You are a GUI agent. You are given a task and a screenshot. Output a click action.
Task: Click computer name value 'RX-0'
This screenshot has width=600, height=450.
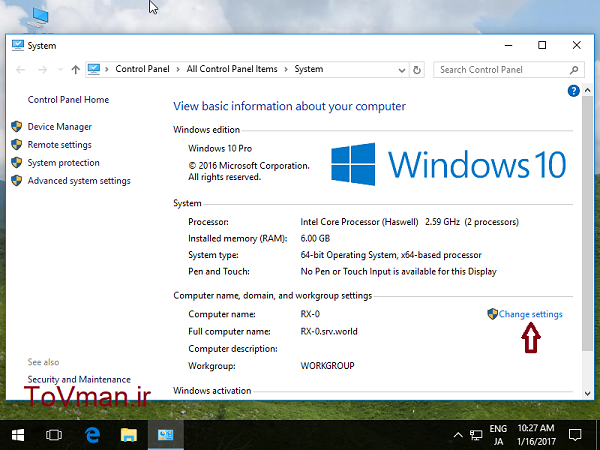pyautogui.click(x=310, y=314)
